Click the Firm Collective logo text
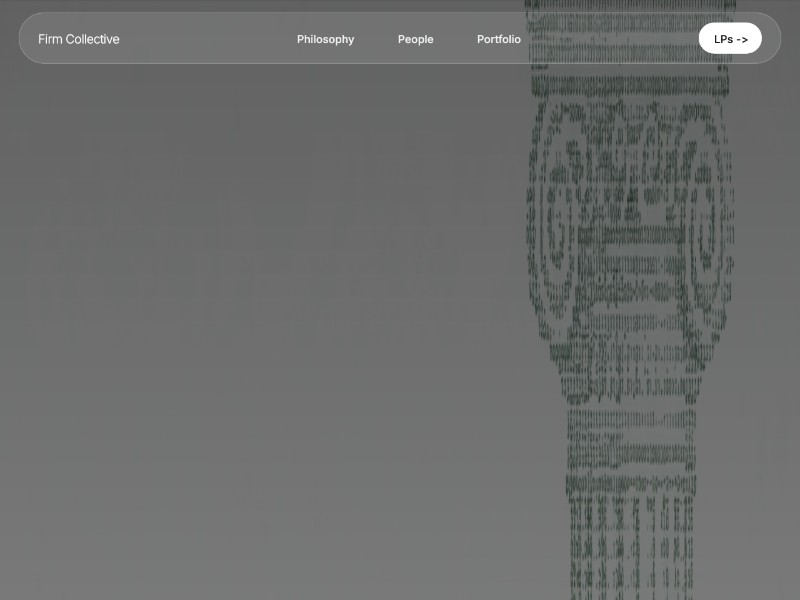The width and height of the screenshot is (800, 600). (x=78, y=39)
